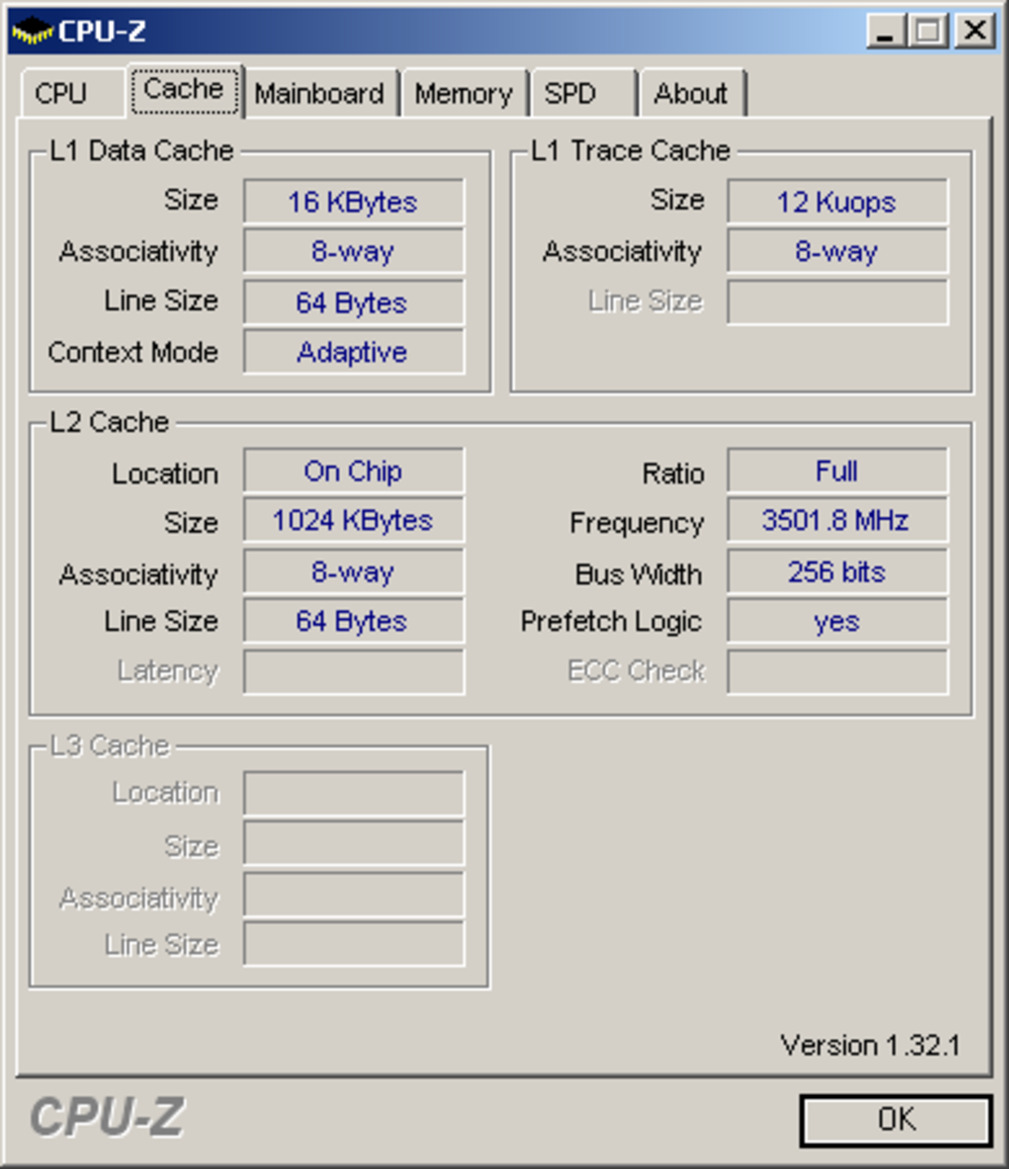Switch to the Memory tab
Image resolution: width=1009 pixels, height=1169 pixels.
click(464, 94)
